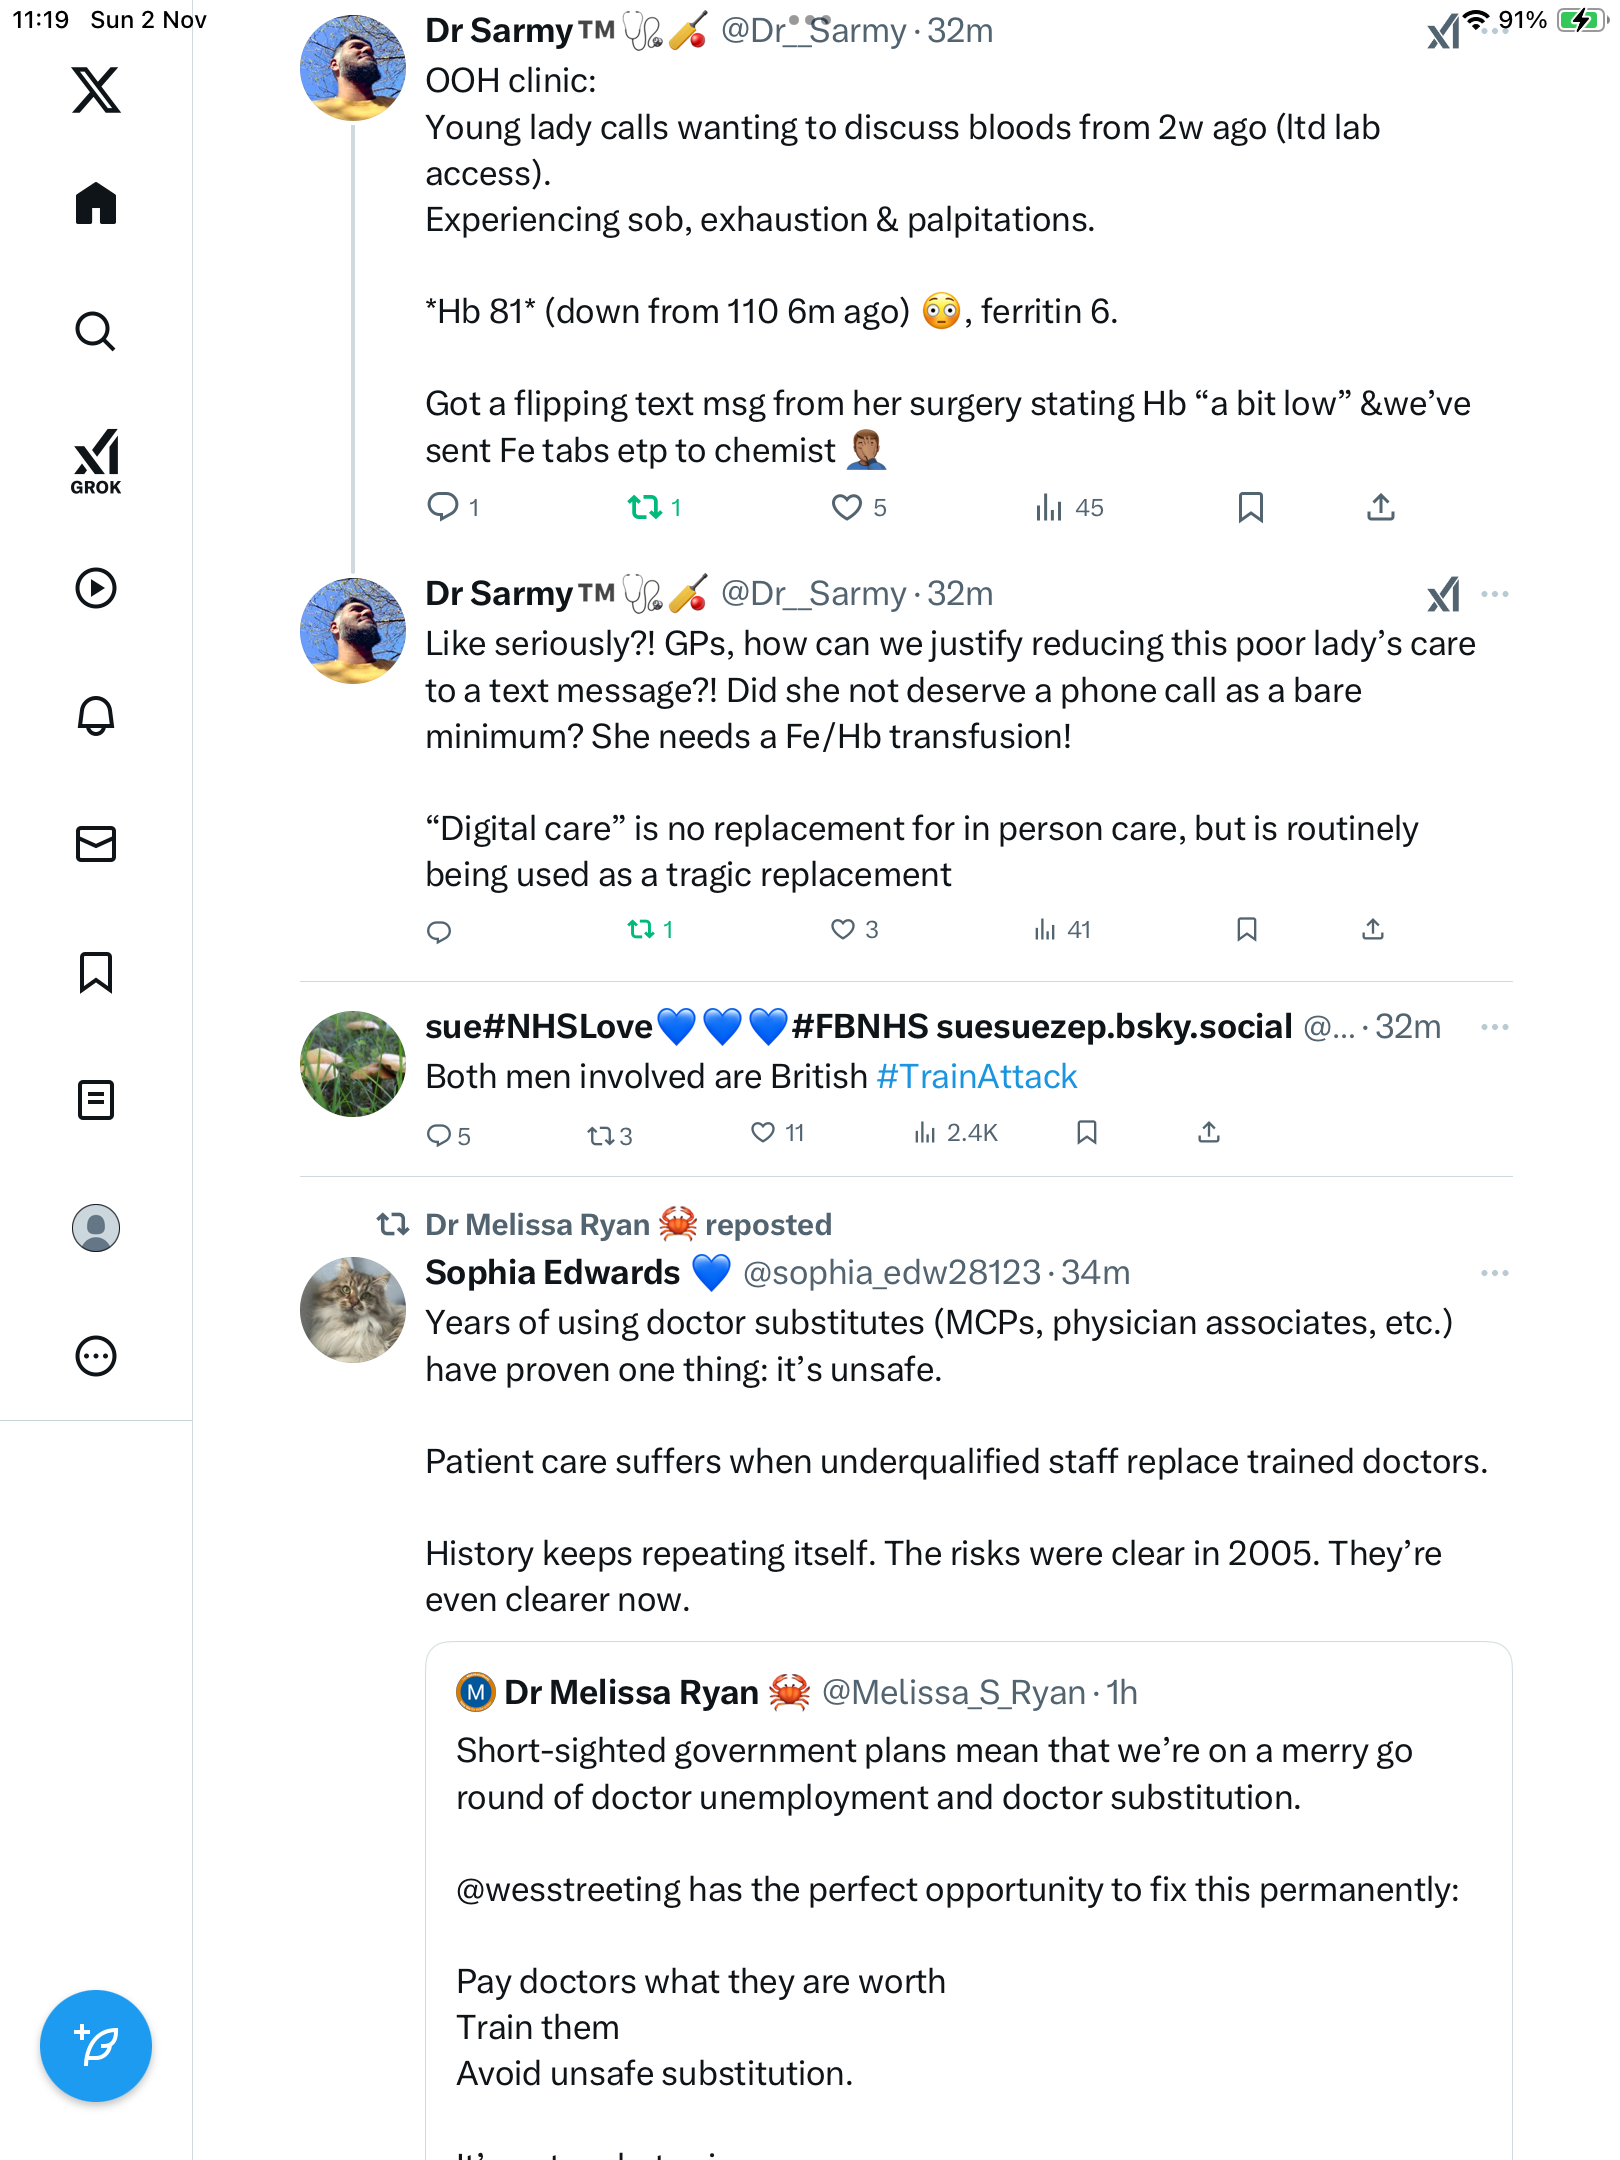The height and width of the screenshot is (2160, 1620).
Task: Tap the compose post button
Action: coord(96,2046)
